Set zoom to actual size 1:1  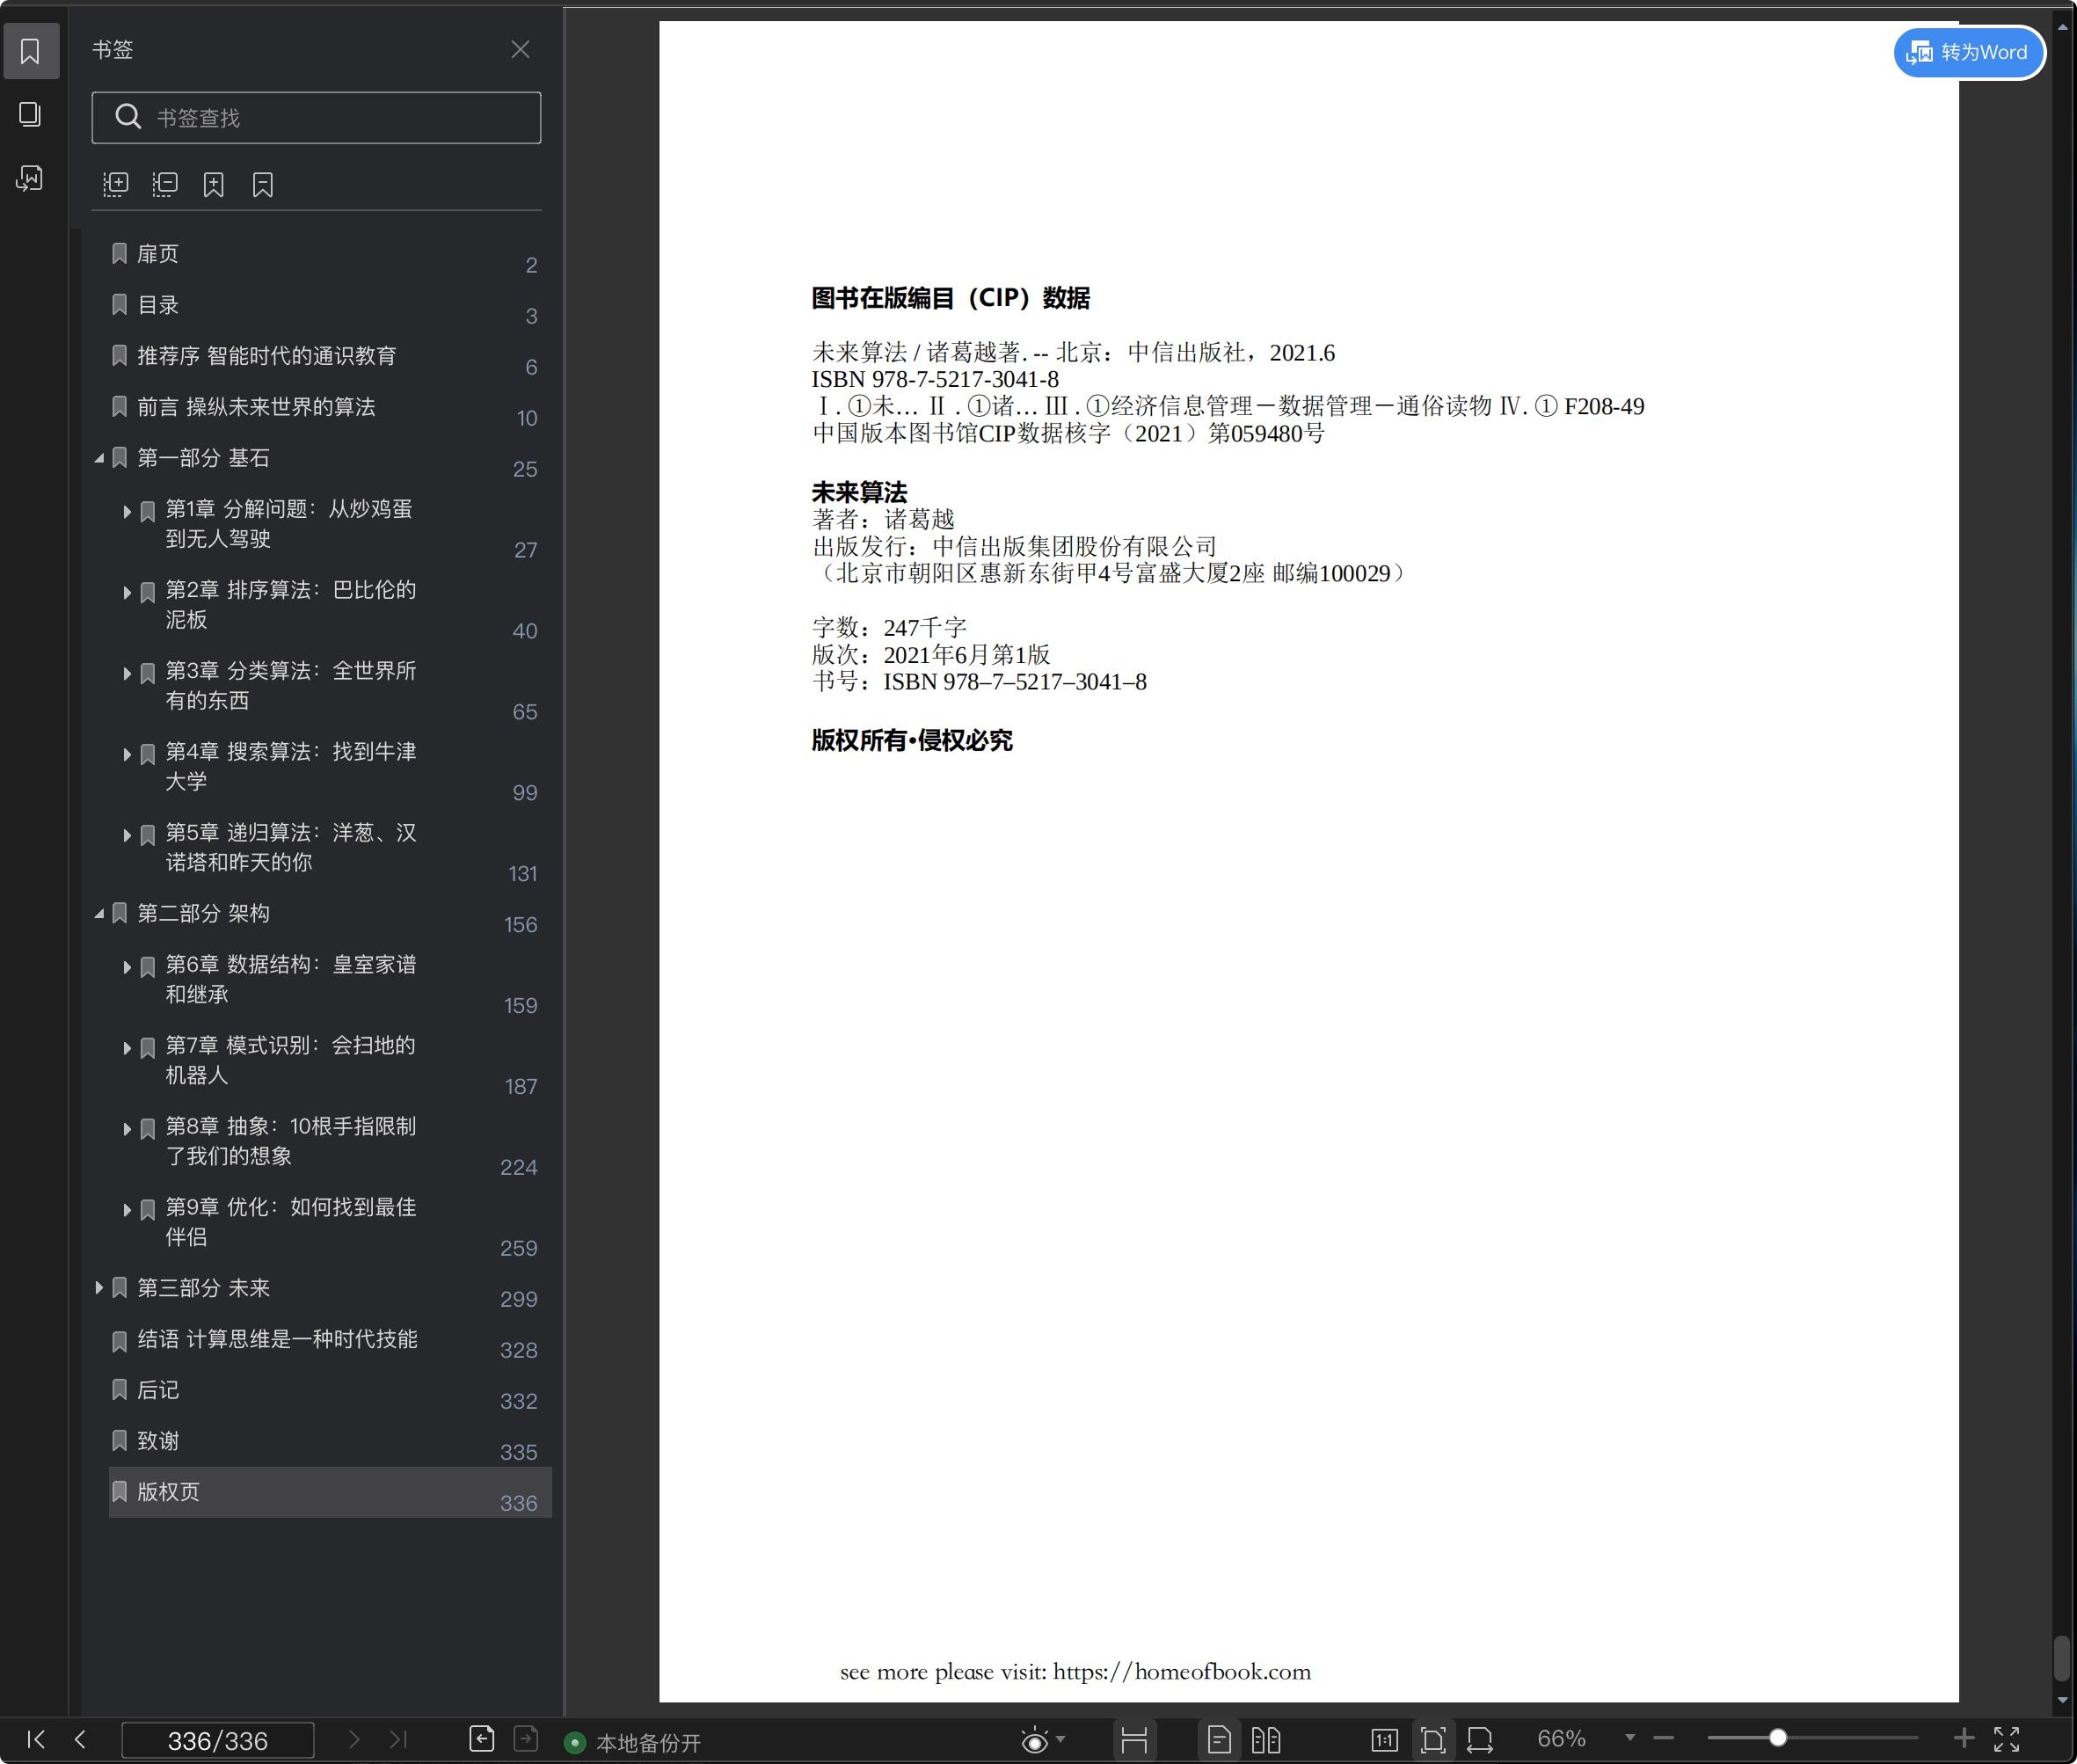pos(1385,1740)
